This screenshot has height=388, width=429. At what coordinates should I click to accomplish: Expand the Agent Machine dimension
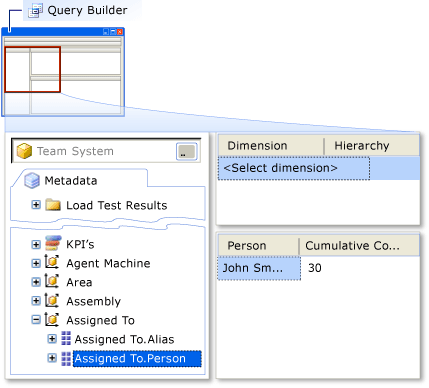pos(36,263)
